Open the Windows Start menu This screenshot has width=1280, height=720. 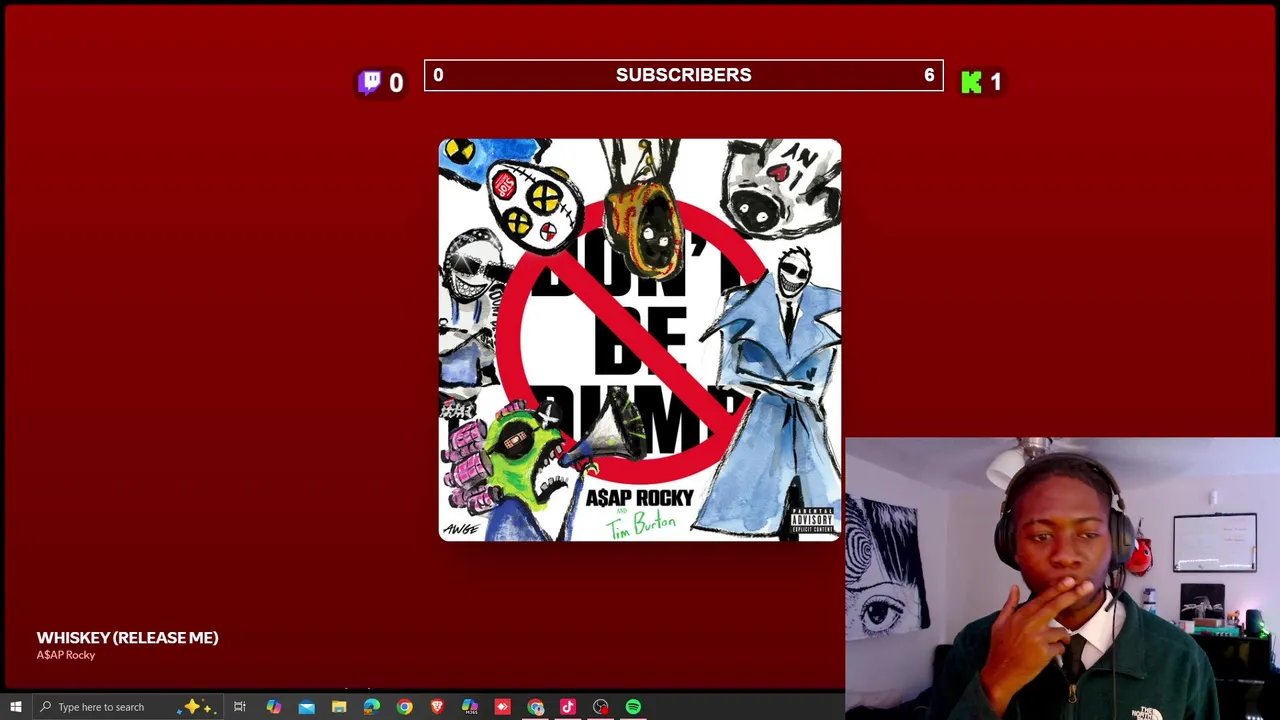(x=15, y=707)
